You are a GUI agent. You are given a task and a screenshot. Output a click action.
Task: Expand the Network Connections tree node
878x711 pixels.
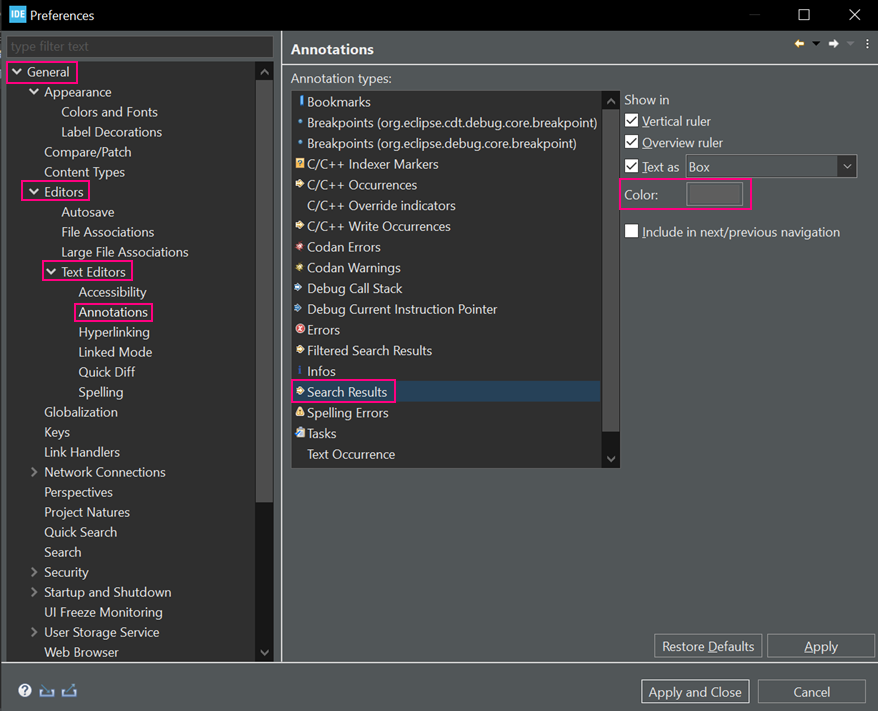point(34,472)
